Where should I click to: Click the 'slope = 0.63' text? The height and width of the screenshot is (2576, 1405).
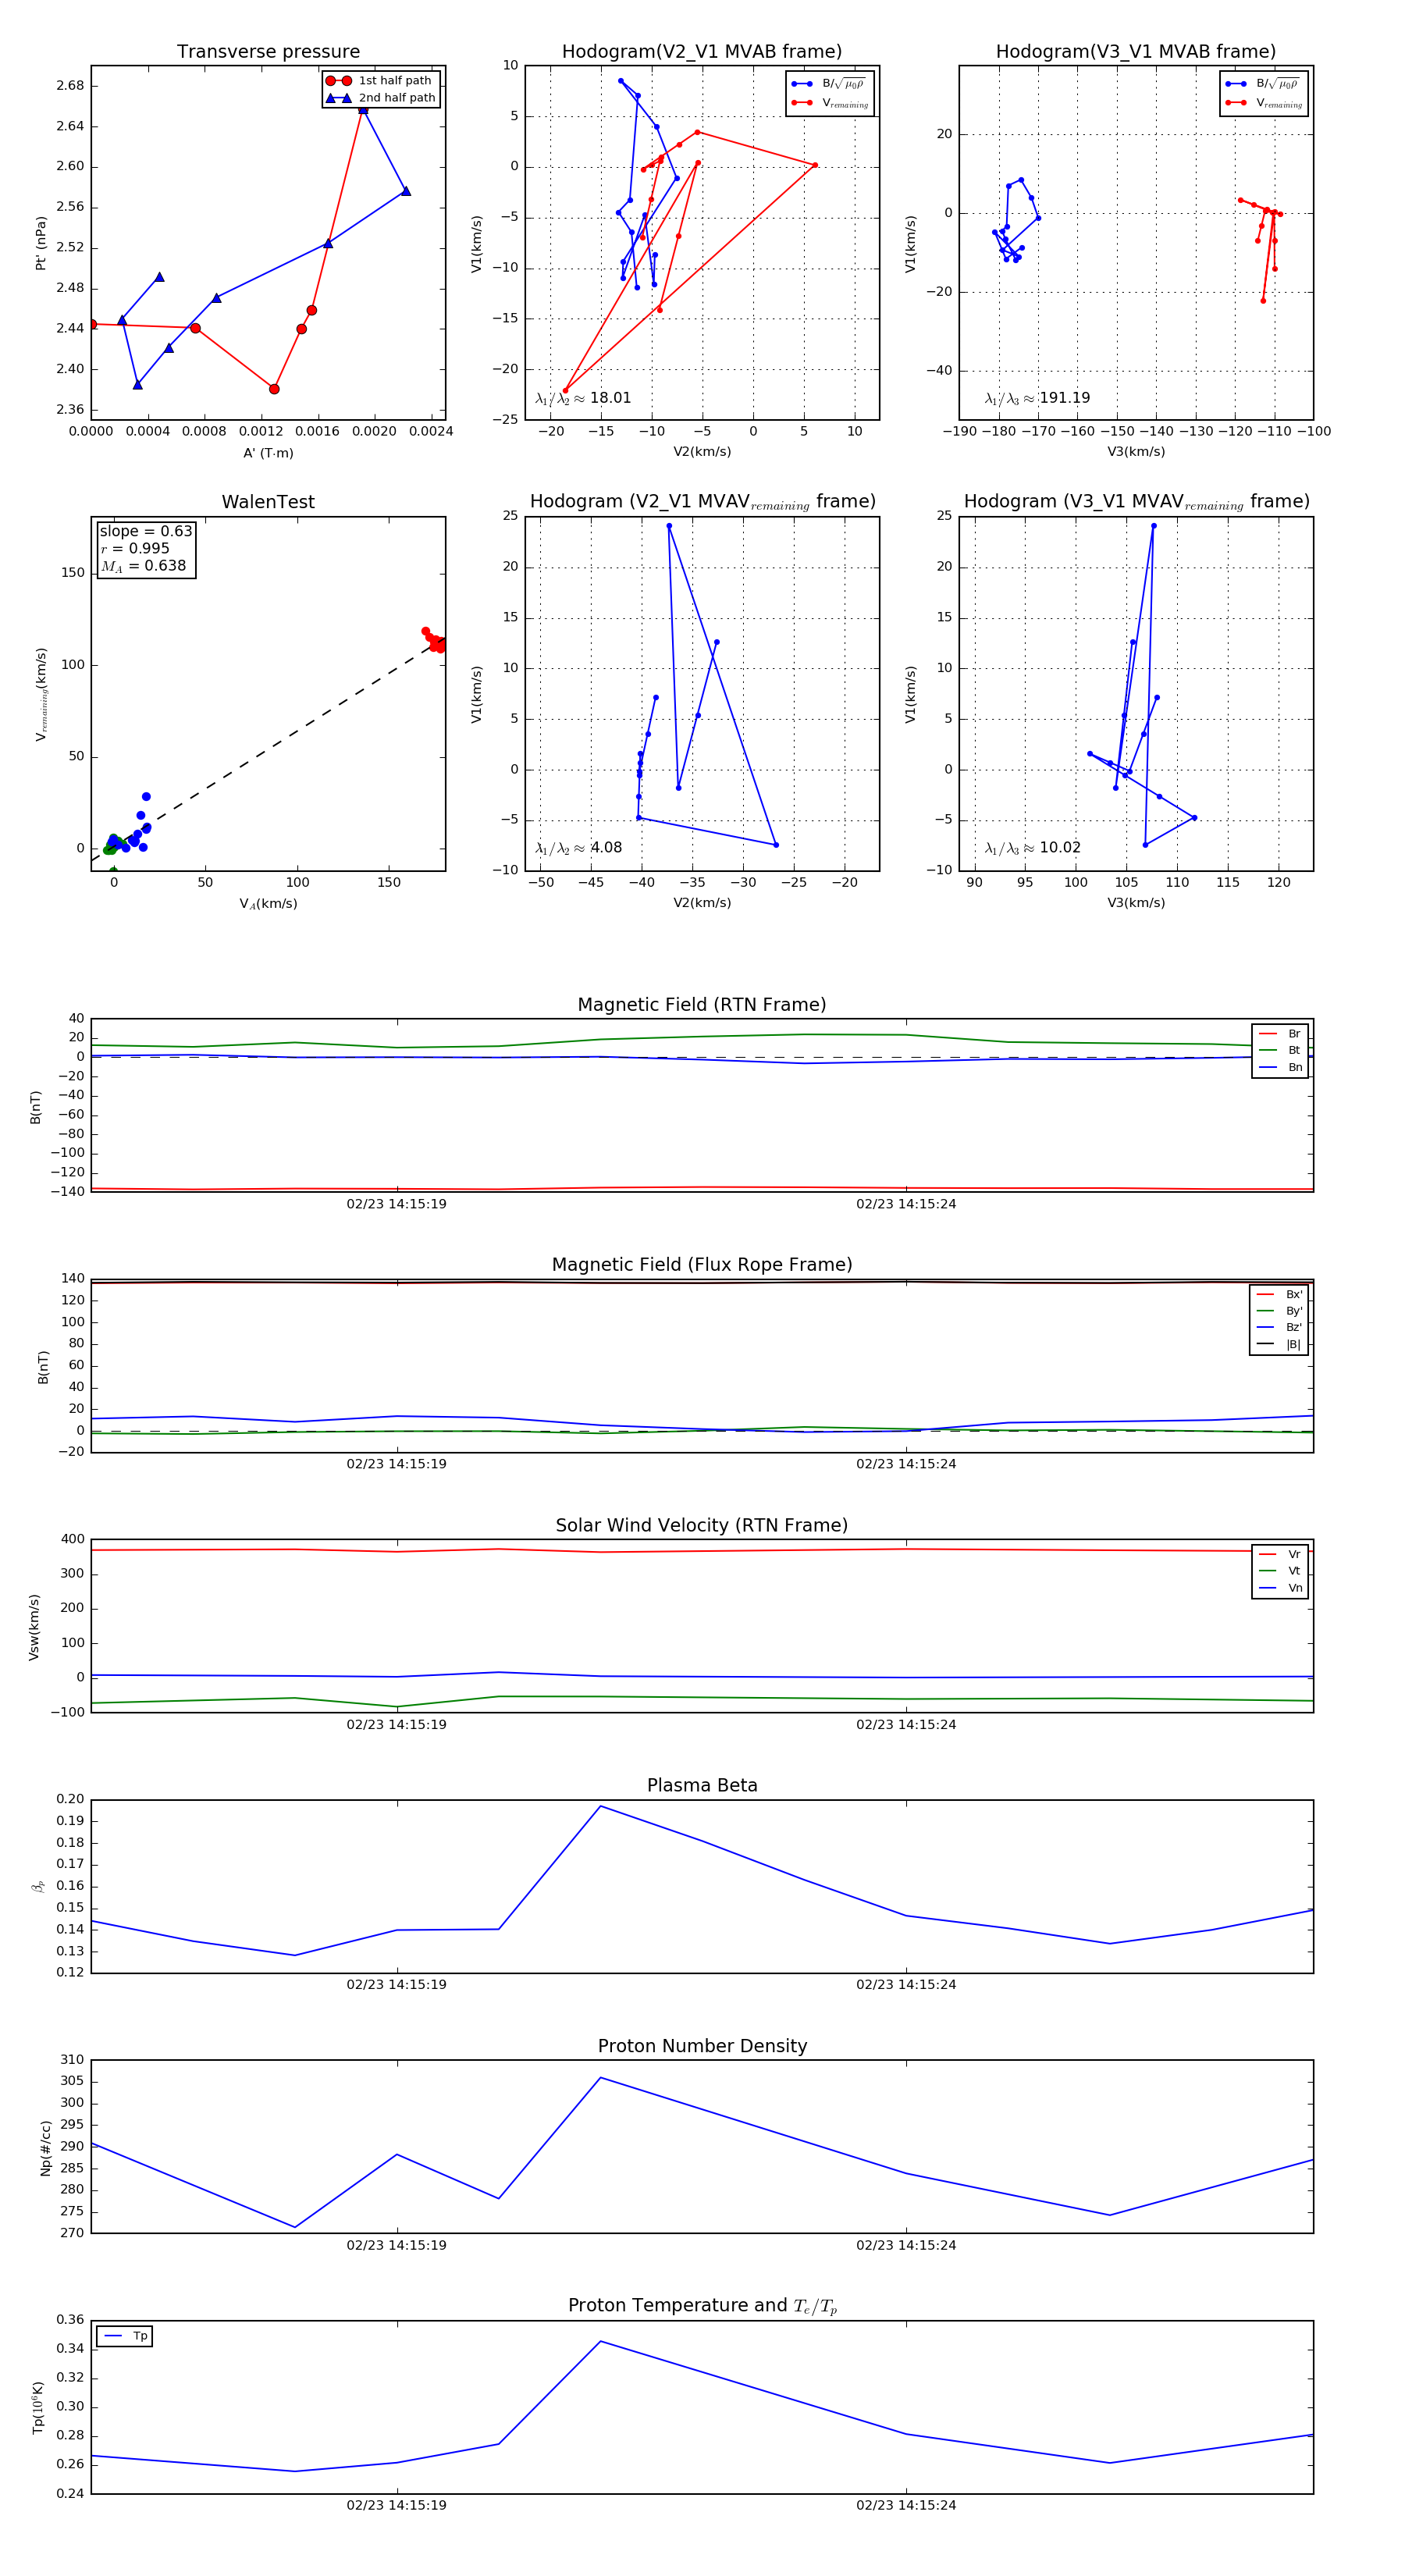tap(146, 531)
